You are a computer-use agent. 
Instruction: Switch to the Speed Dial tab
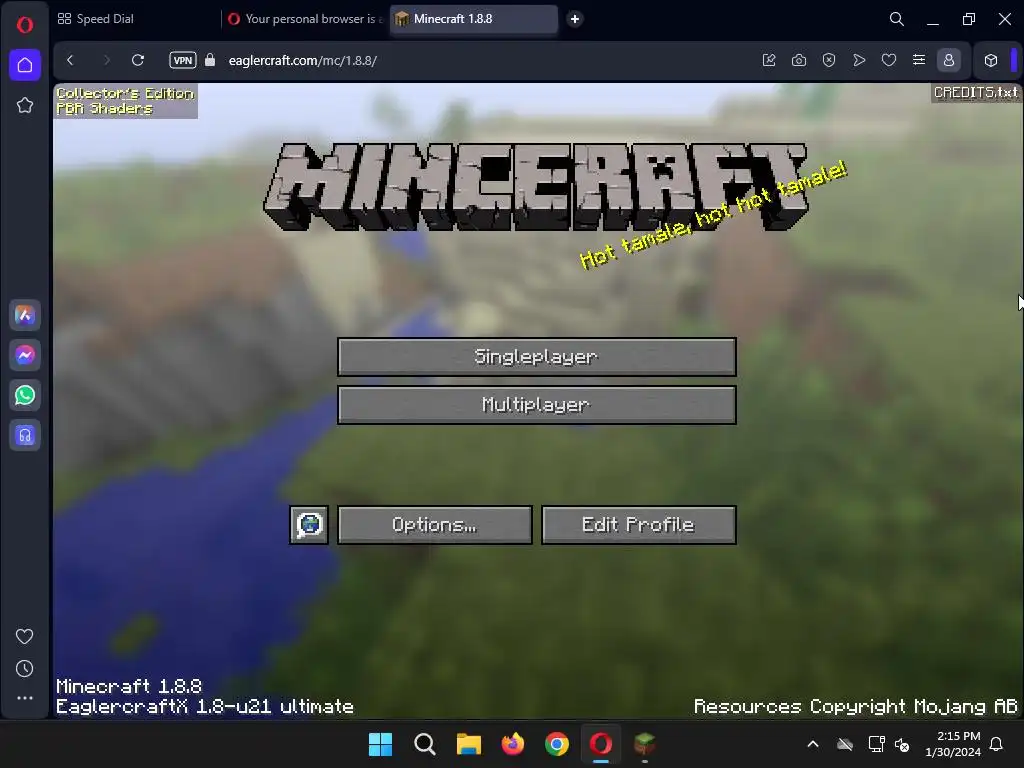[95, 19]
